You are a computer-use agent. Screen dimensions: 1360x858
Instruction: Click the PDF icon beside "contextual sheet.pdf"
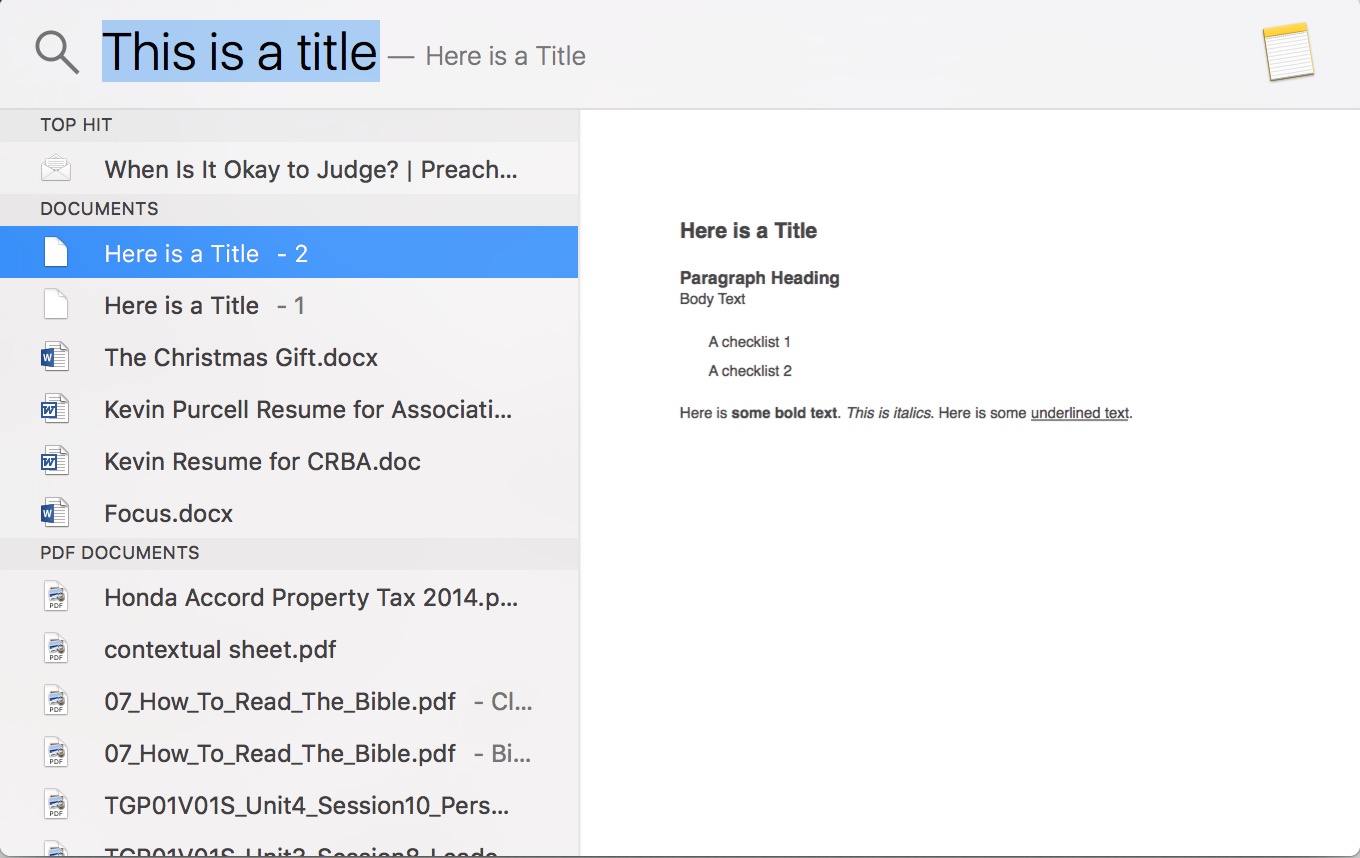(x=56, y=649)
